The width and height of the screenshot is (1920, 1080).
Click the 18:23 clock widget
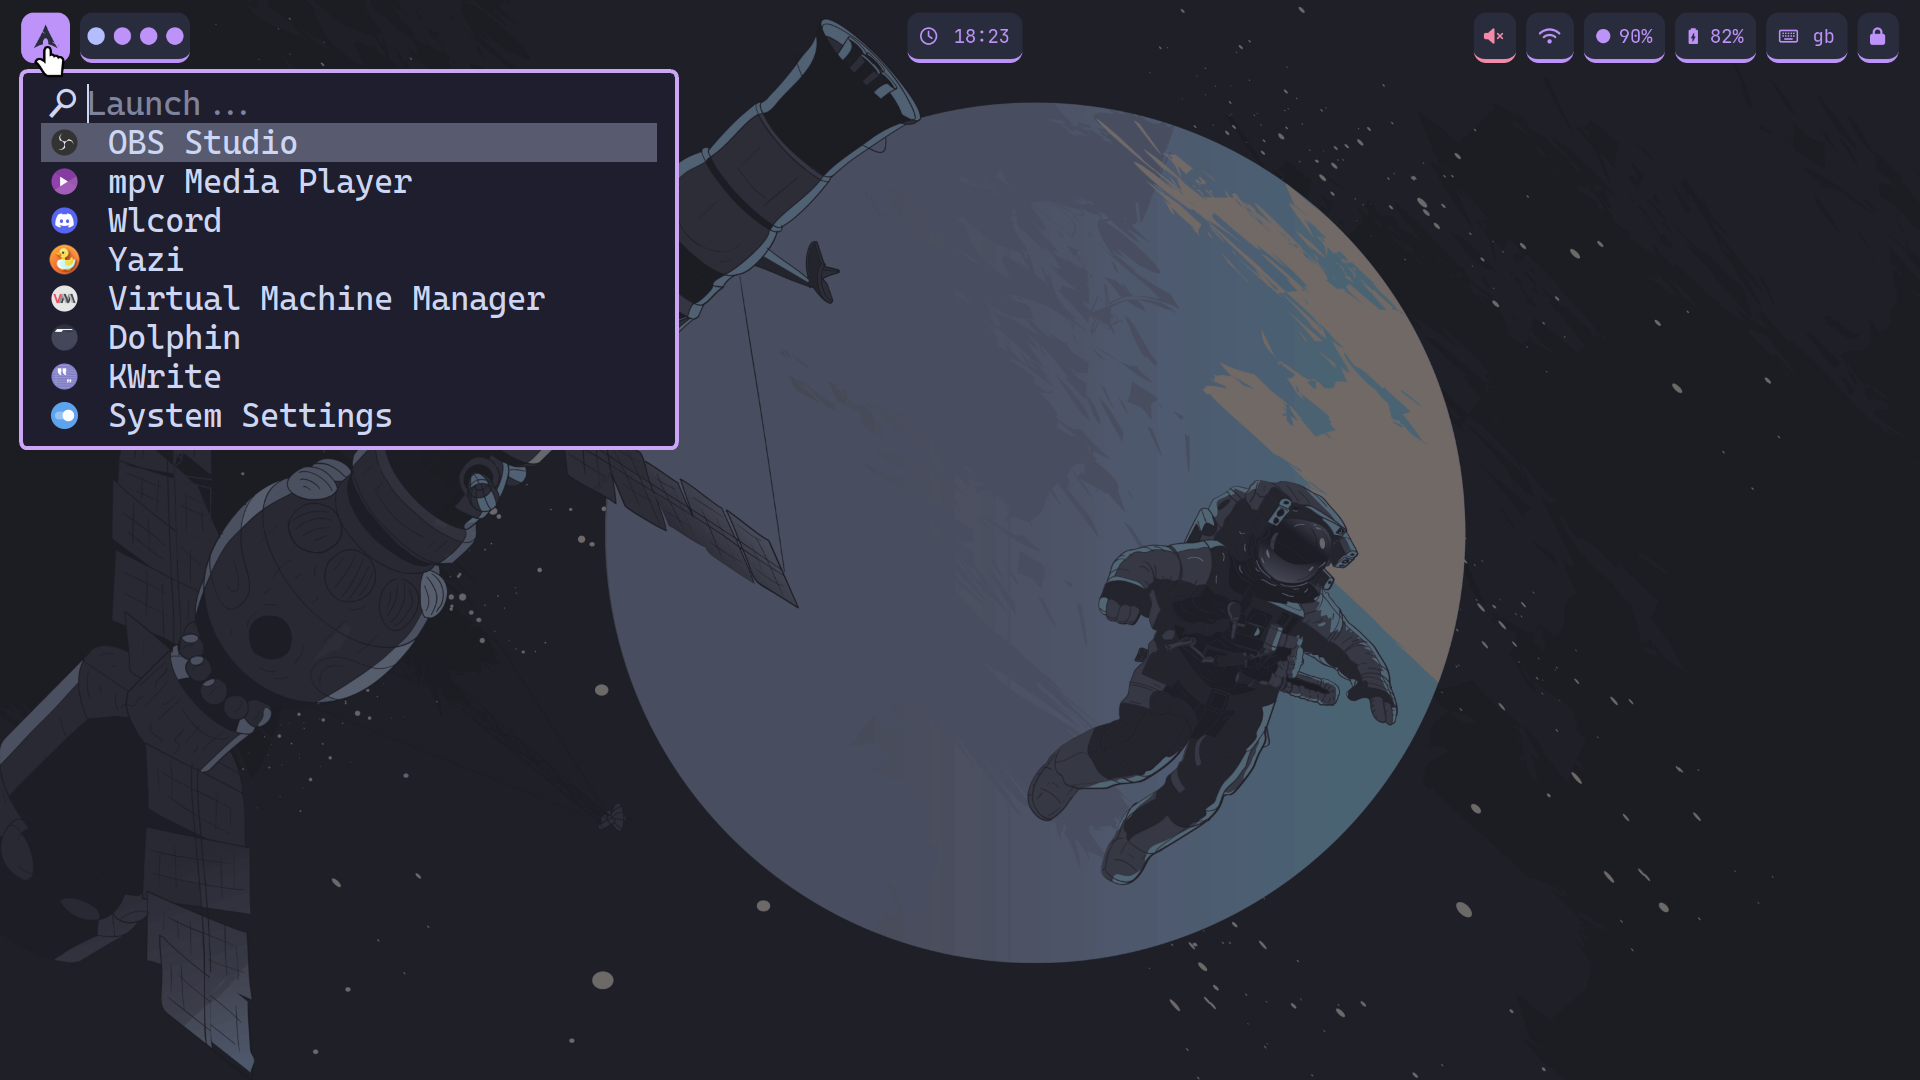(964, 37)
